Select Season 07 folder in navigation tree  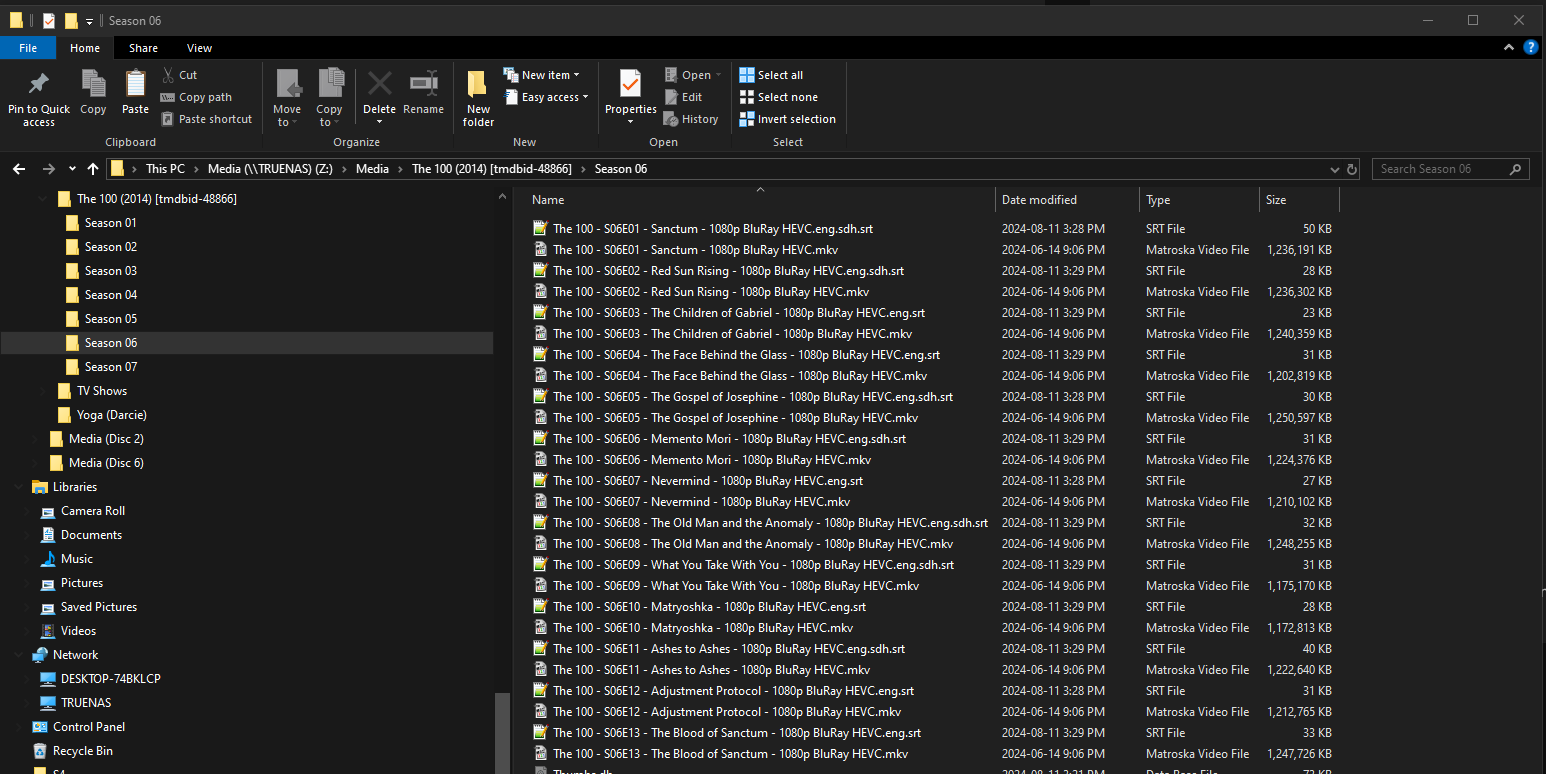[x=110, y=367]
